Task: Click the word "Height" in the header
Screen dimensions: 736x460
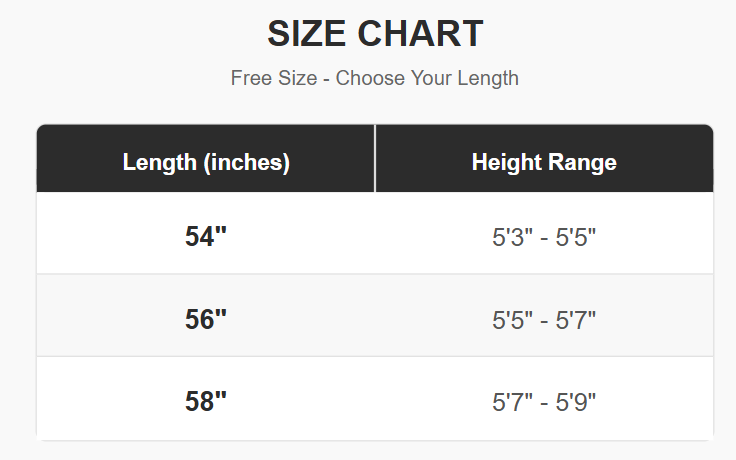Action: click(506, 162)
